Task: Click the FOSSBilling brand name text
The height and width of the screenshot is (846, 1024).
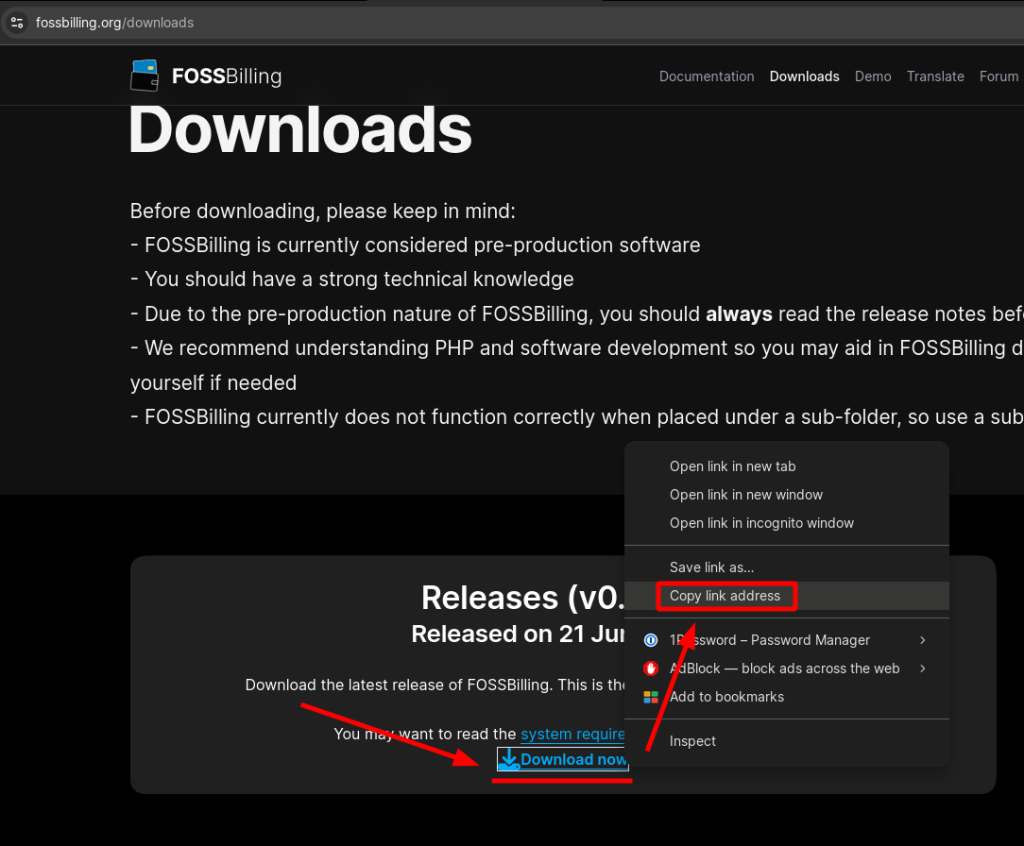Action: point(227,76)
